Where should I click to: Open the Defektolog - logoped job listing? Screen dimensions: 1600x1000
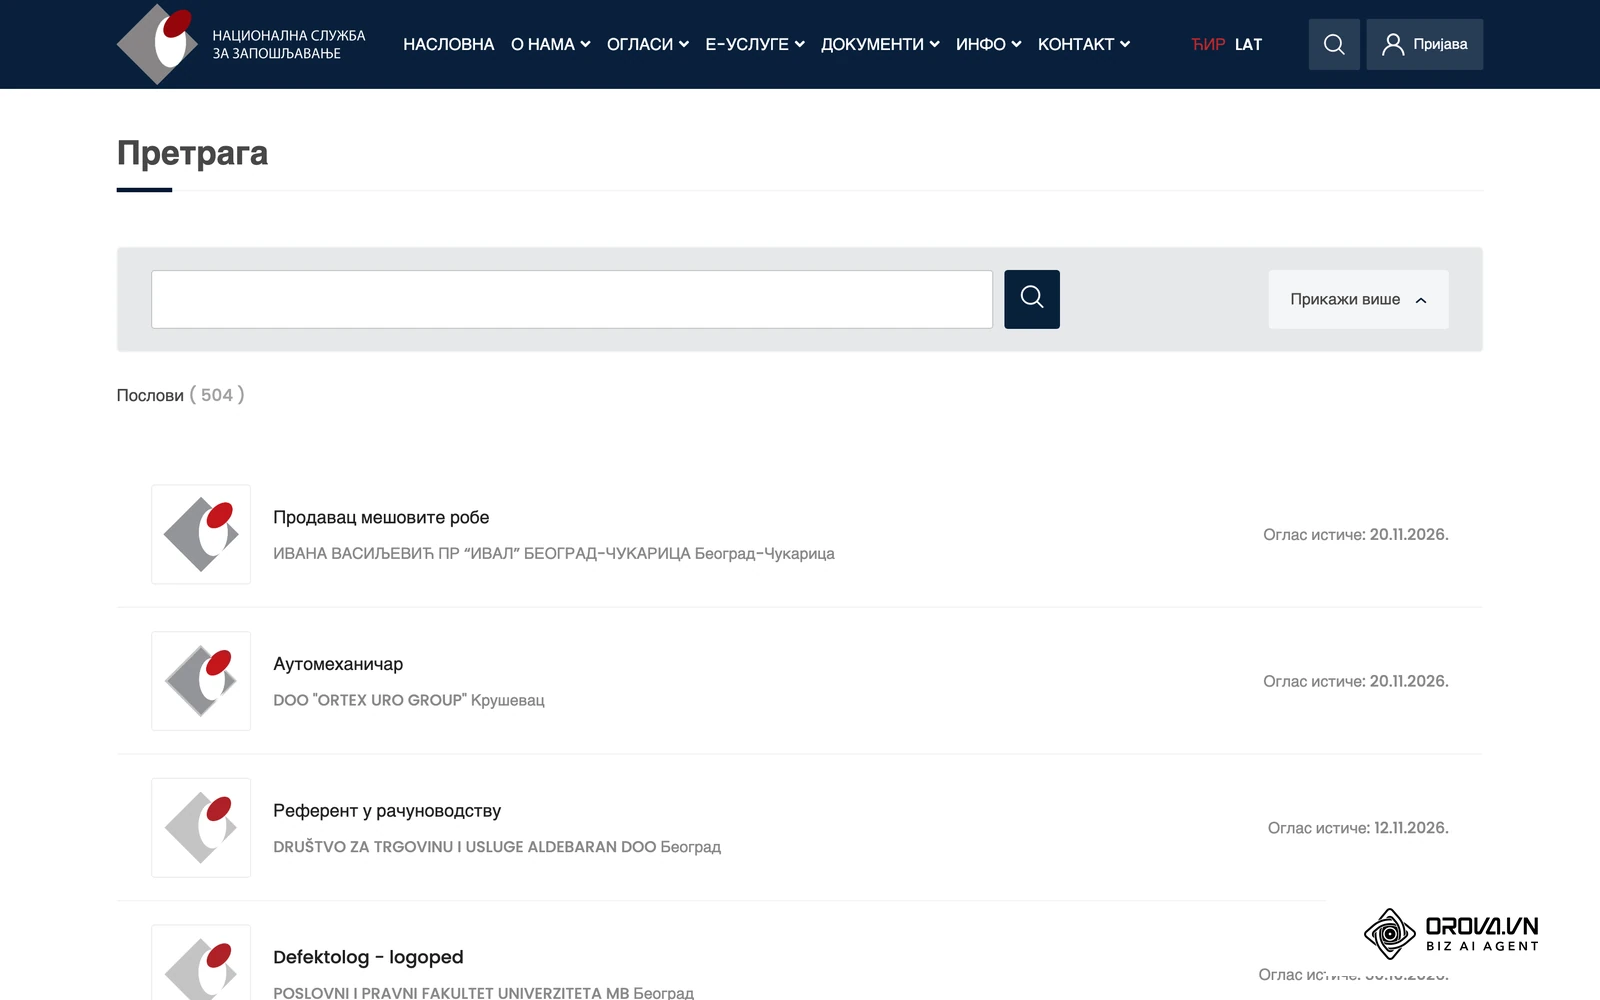click(x=368, y=957)
